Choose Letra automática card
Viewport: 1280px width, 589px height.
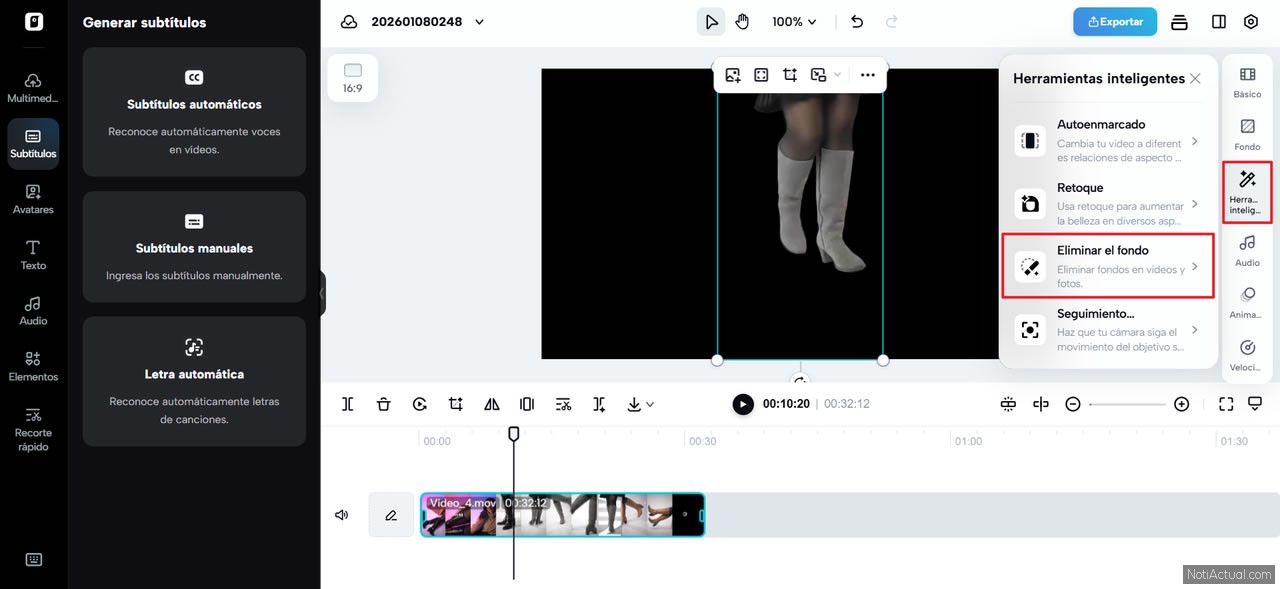click(x=194, y=381)
